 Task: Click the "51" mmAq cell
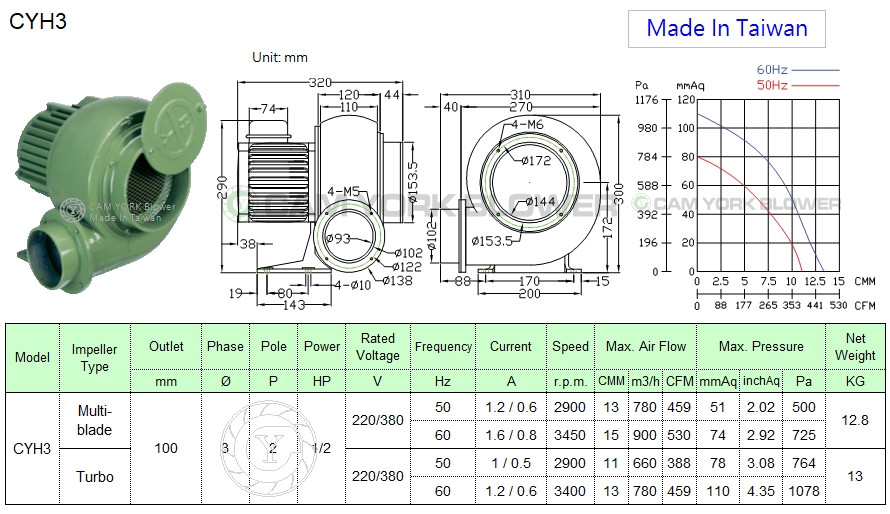click(718, 407)
